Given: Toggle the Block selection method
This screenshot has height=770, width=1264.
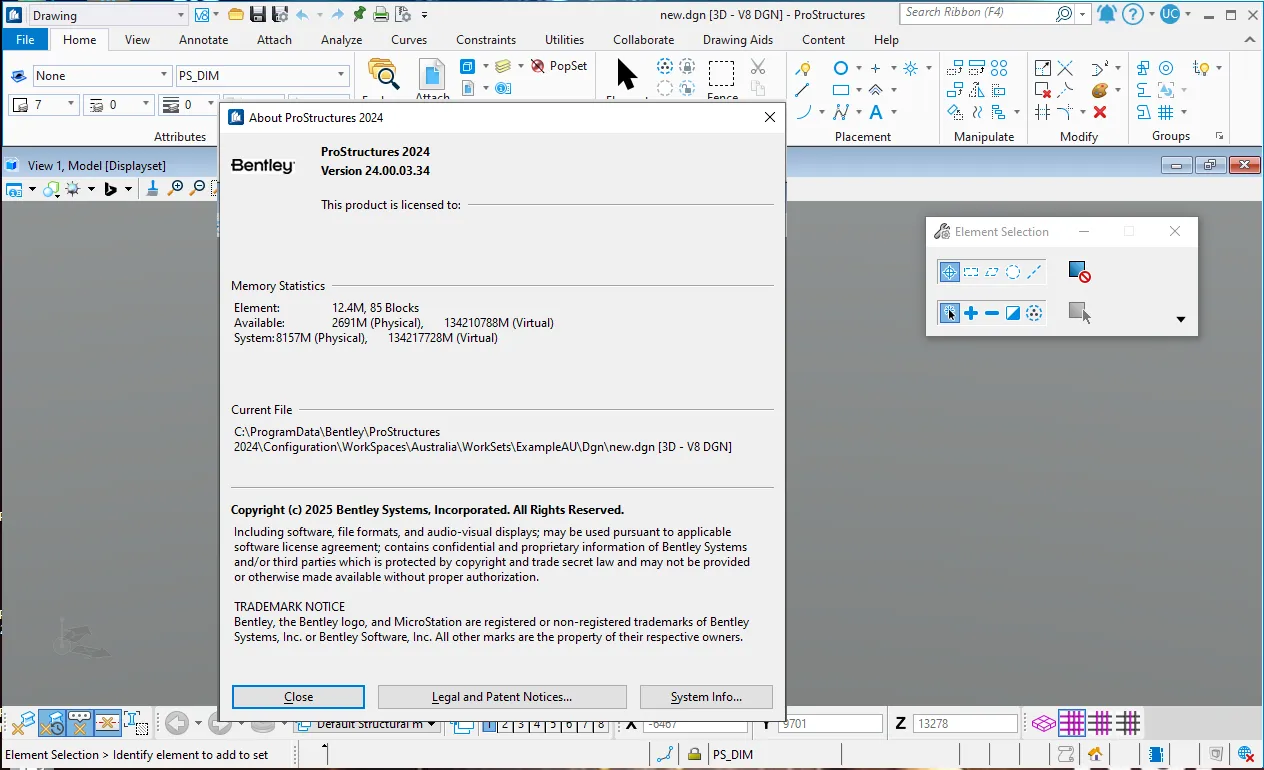Looking at the screenshot, I should [971, 272].
